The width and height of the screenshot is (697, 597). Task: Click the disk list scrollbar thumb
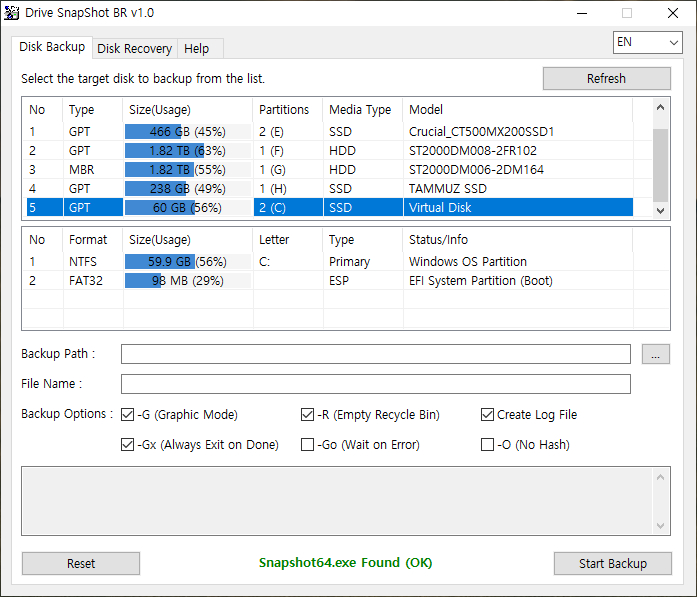pos(661,165)
